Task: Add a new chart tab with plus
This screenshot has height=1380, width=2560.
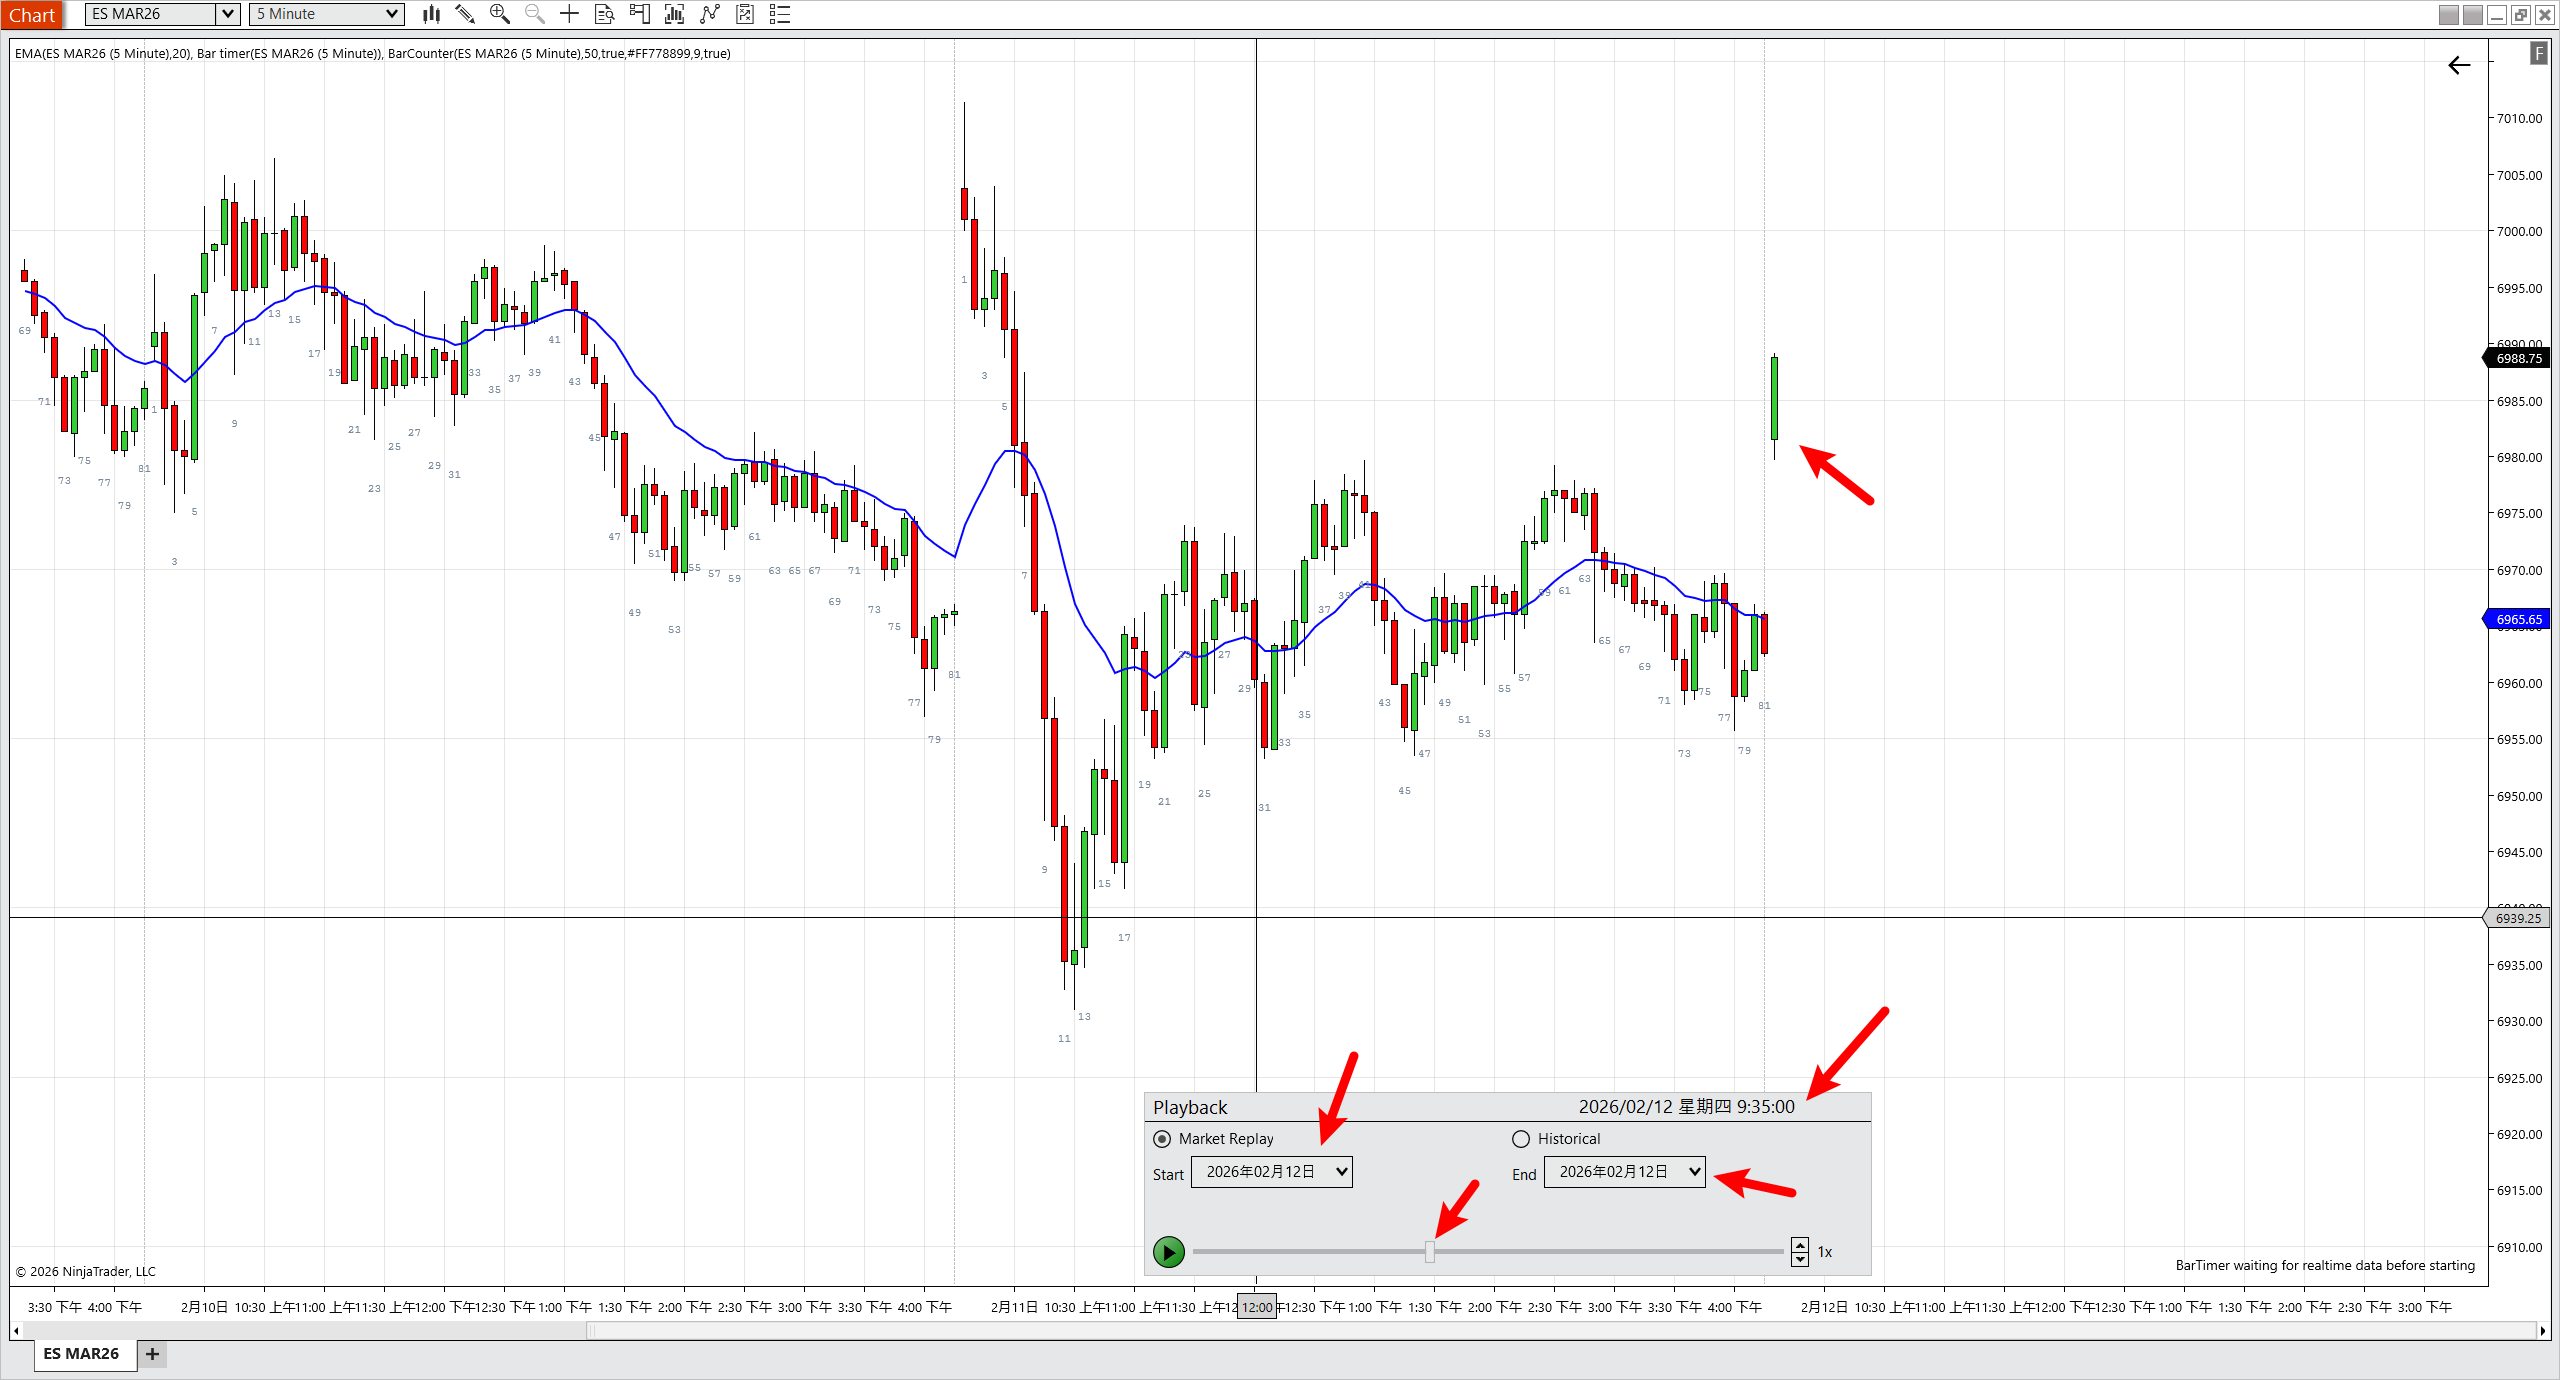Action: (152, 1354)
